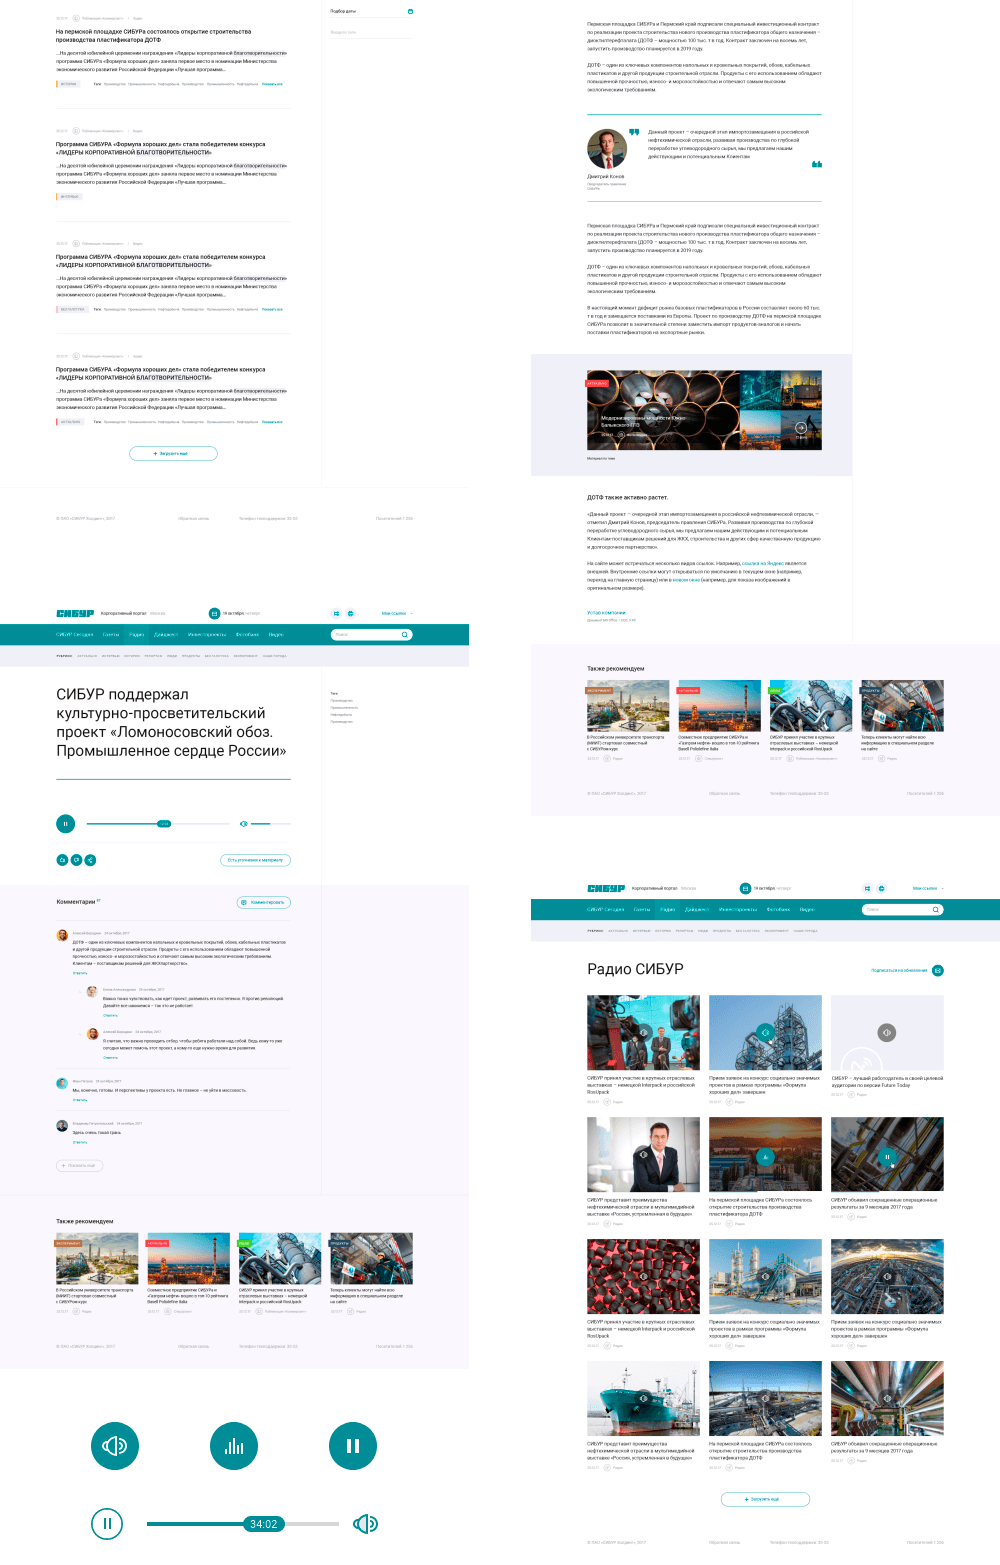Image resolution: width=1000 pixels, height=1565 pixels.
Task: Click the Есть уточнения к материалу button
Action: click(255, 860)
